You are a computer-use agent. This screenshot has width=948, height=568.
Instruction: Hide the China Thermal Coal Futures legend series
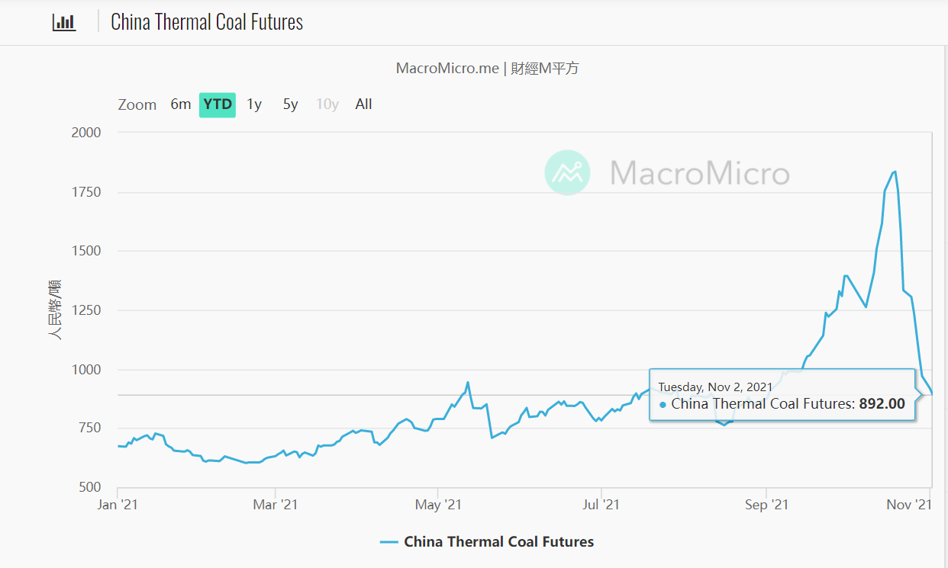click(498, 542)
